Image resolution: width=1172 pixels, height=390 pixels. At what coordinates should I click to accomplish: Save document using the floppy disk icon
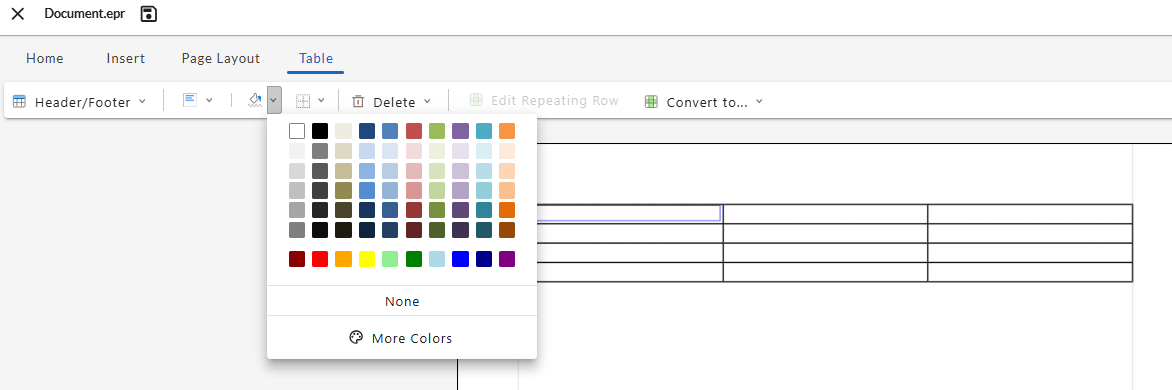coord(149,13)
